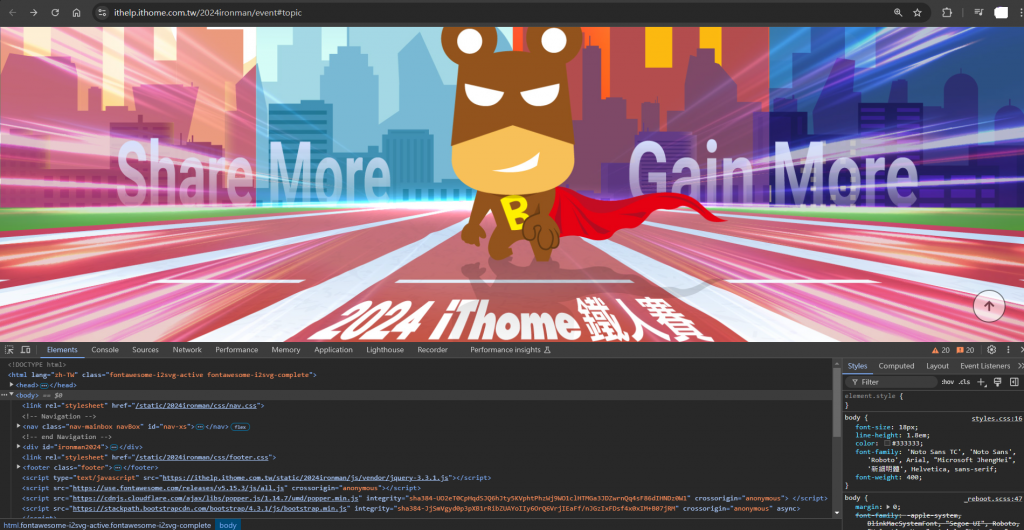Switch to the Elements tab
Image resolution: width=1024 pixels, height=530 pixels.
pos(62,350)
